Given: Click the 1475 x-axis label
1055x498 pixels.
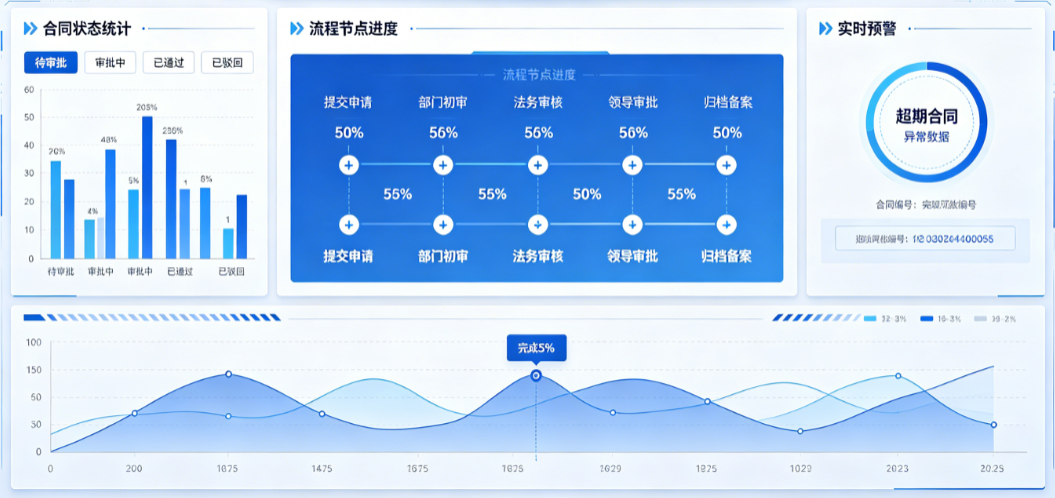Looking at the screenshot, I should coord(322,468).
